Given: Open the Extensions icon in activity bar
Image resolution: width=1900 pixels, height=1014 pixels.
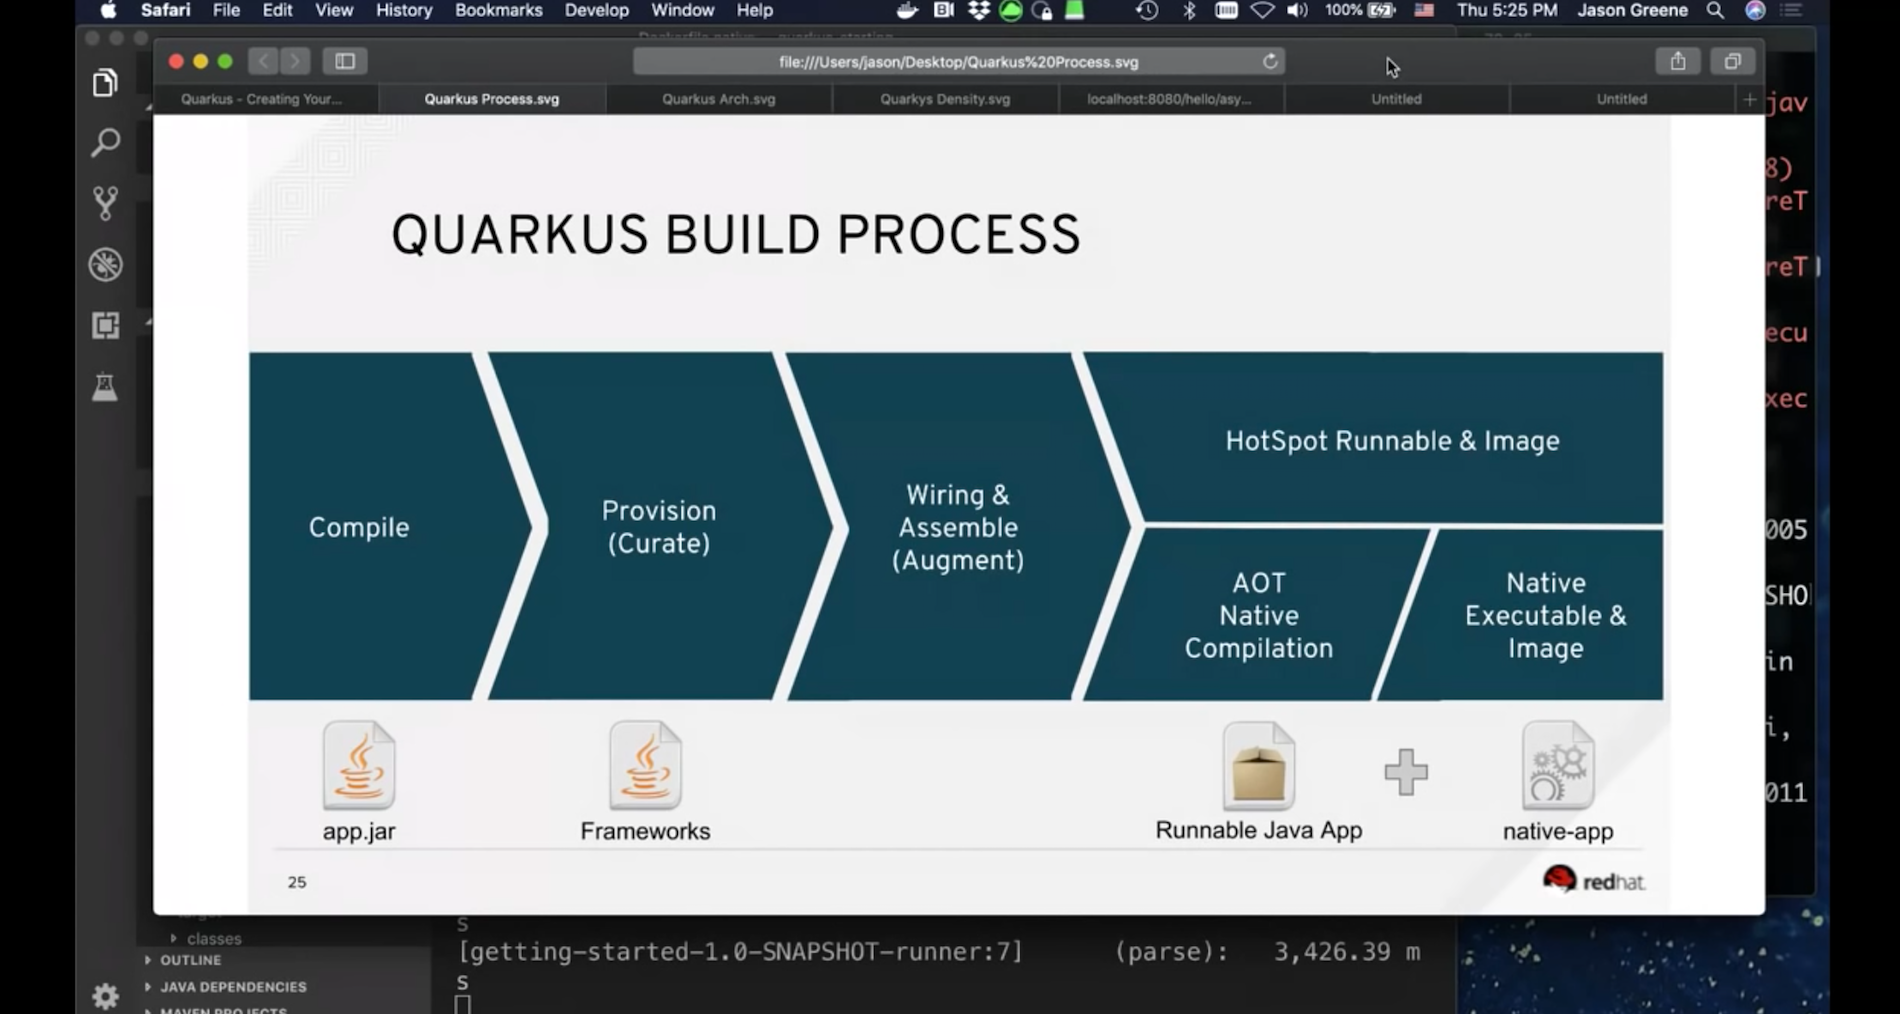Looking at the screenshot, I should [105, 325].
